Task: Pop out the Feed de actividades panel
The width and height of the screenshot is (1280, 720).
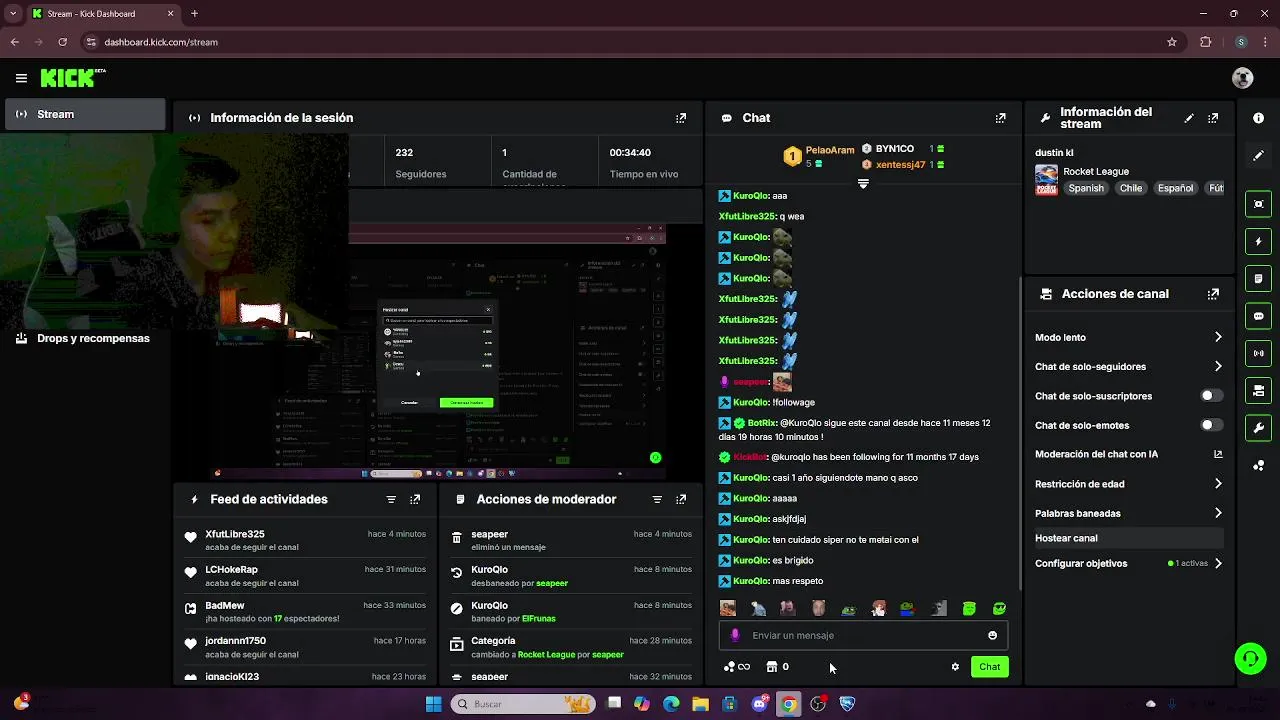Action: tap(415, 499)
